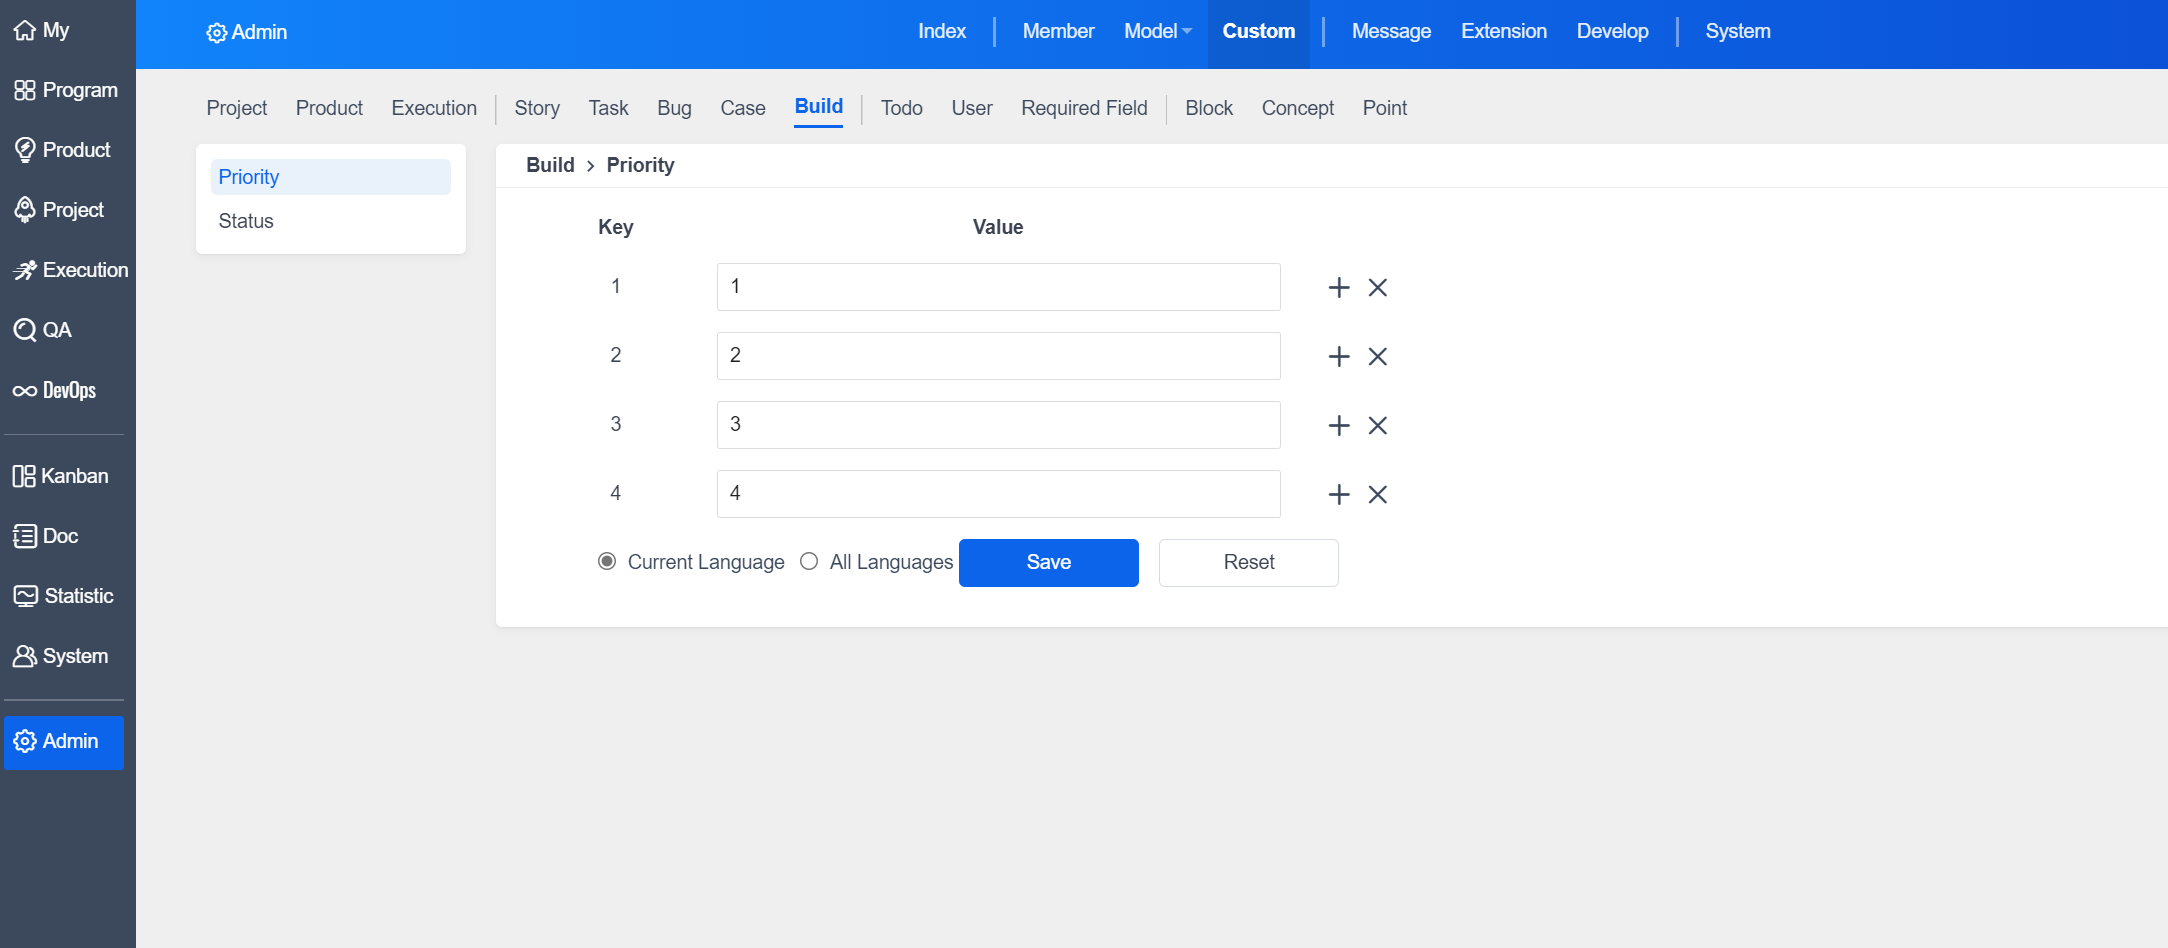This screenshot has height=948, width=2168.
Task: Click the Reset button
Action: click(x=1248, y=562)
